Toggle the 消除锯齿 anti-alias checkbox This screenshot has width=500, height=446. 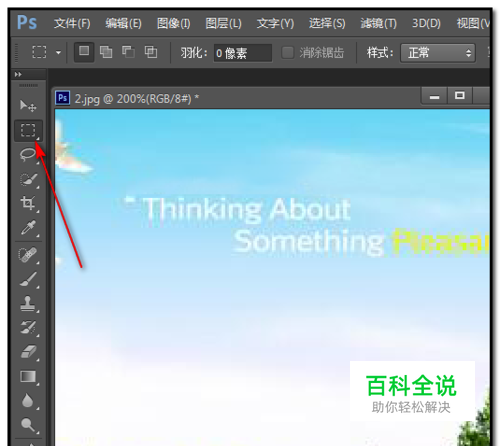tap(287, 53)
